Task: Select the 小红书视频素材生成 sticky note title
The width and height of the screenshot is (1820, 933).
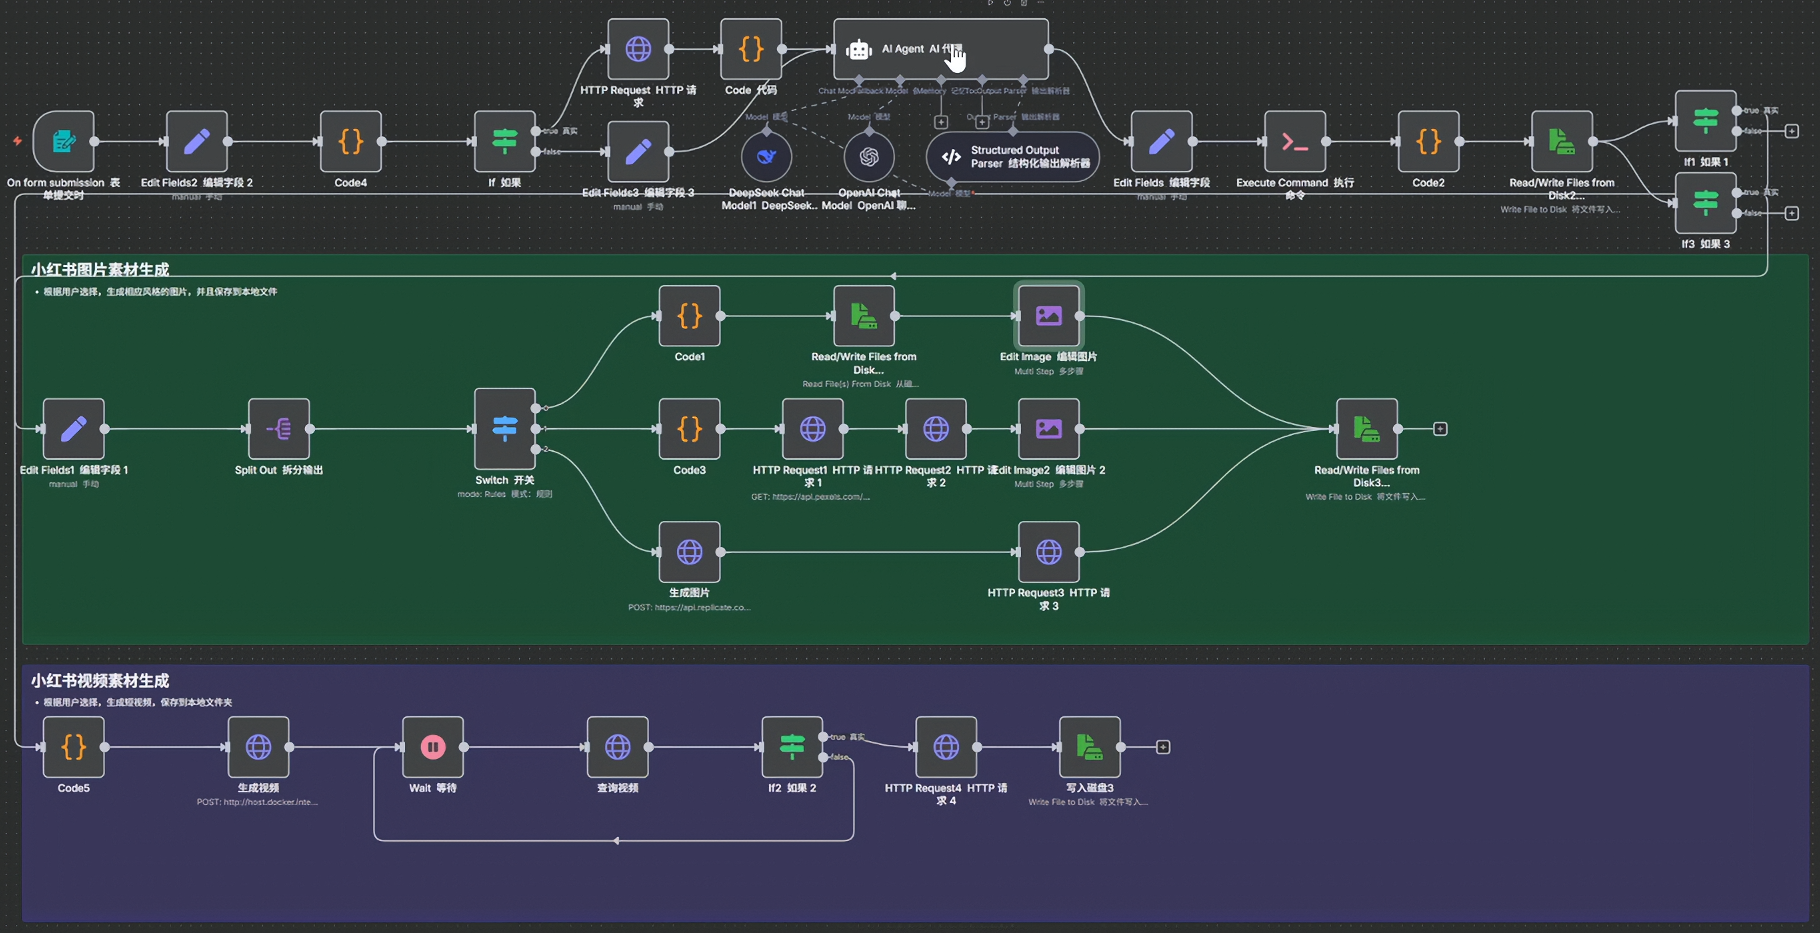Action: [100, 681]
